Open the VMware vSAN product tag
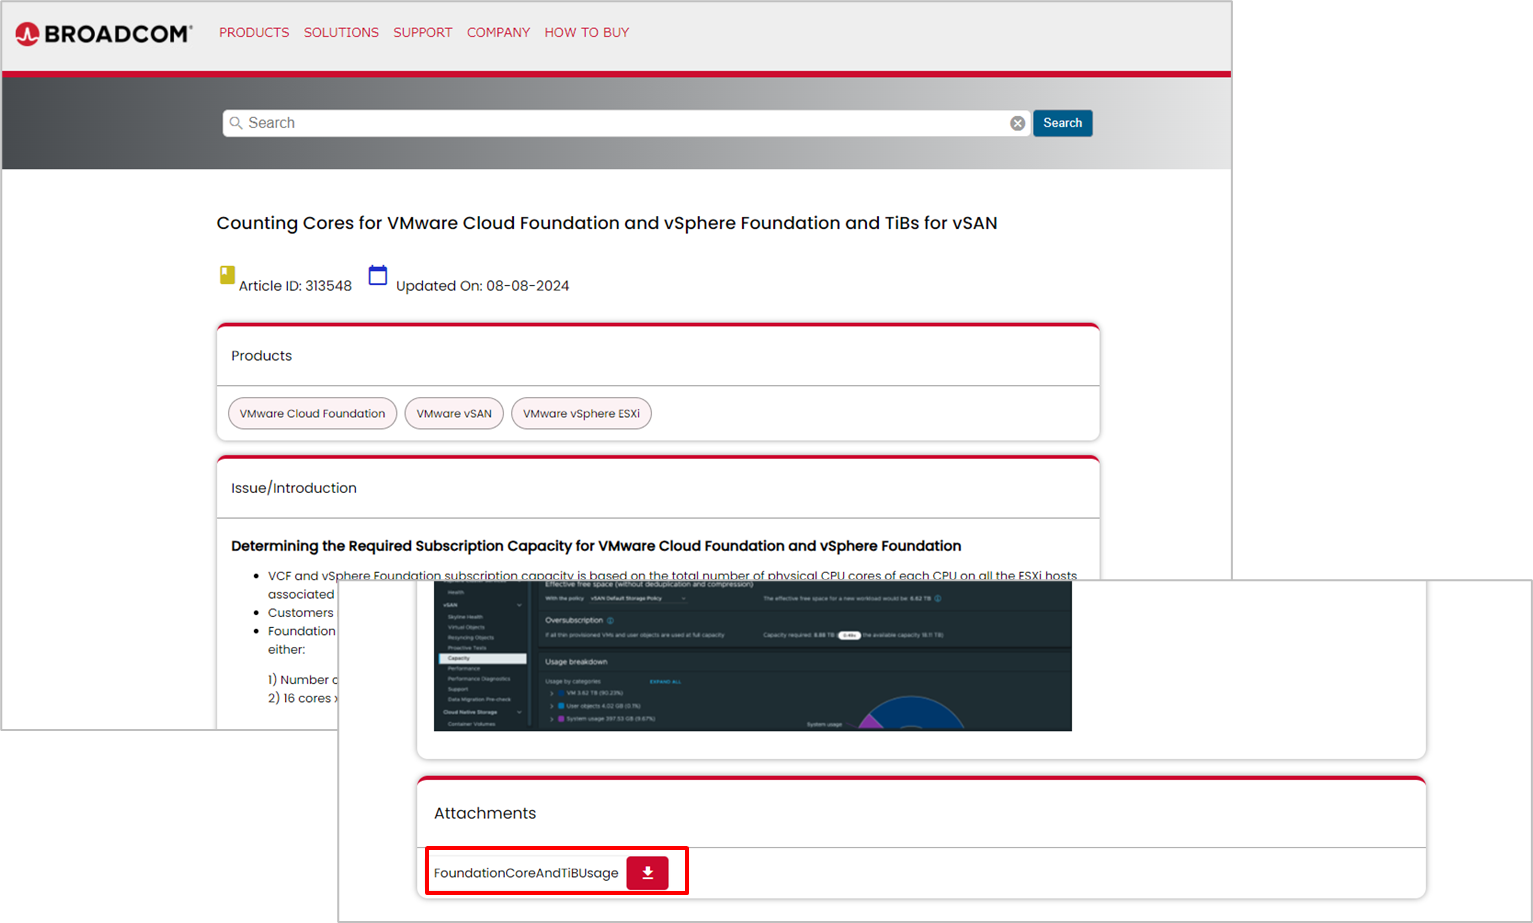Image resolution: width=1533 pixels, height=923 pixels. tap(454, 414)
